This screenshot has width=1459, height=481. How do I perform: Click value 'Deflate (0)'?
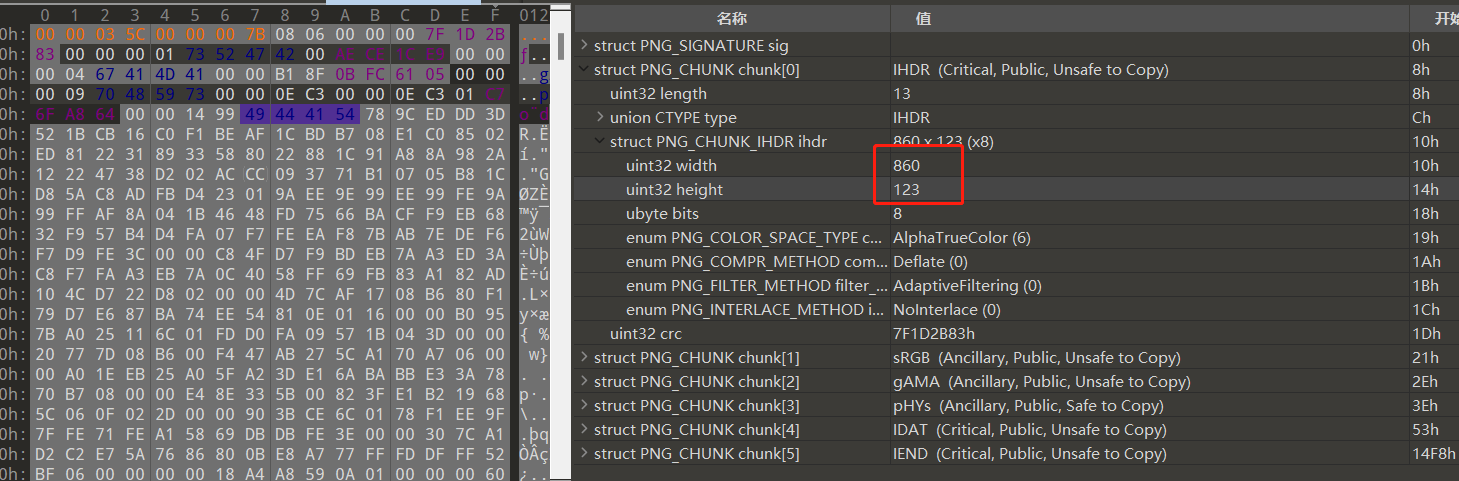[x=930, y=261]
